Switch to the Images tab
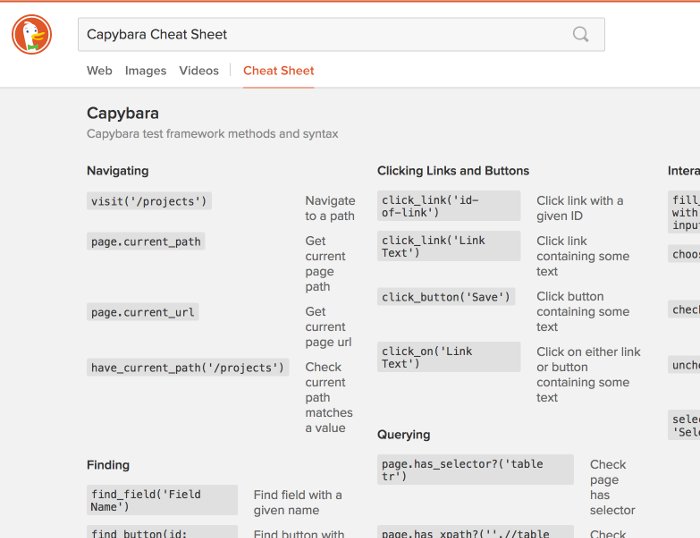The image size is (700, 538). point(146,71)
